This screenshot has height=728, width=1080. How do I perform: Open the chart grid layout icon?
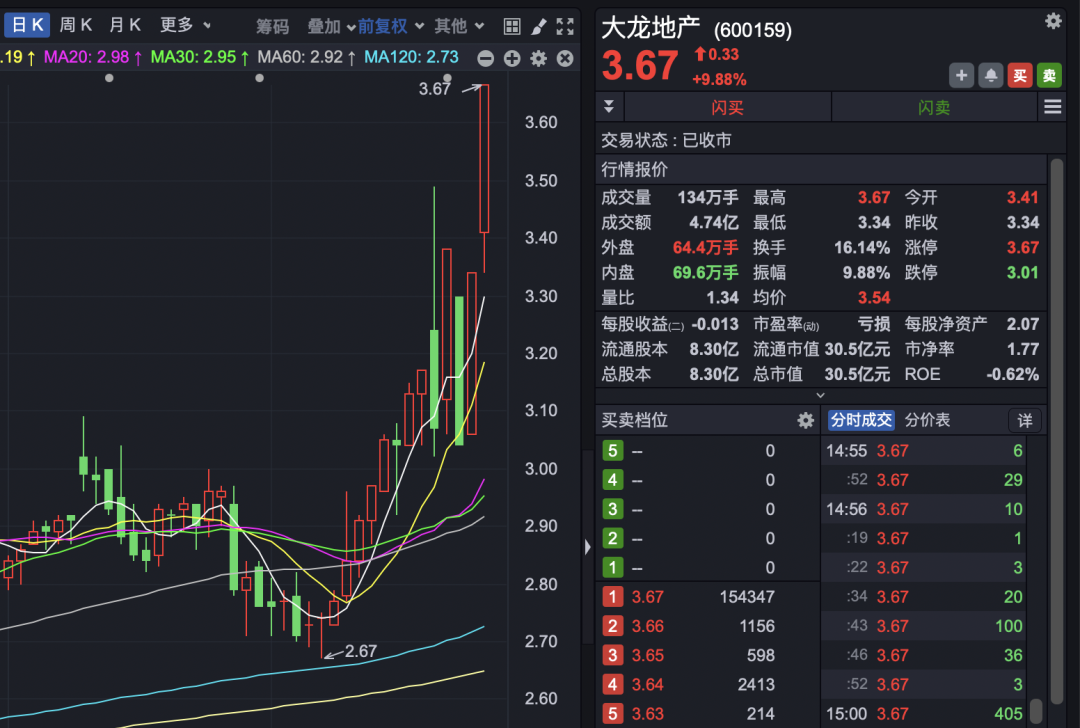pos(512,26)
